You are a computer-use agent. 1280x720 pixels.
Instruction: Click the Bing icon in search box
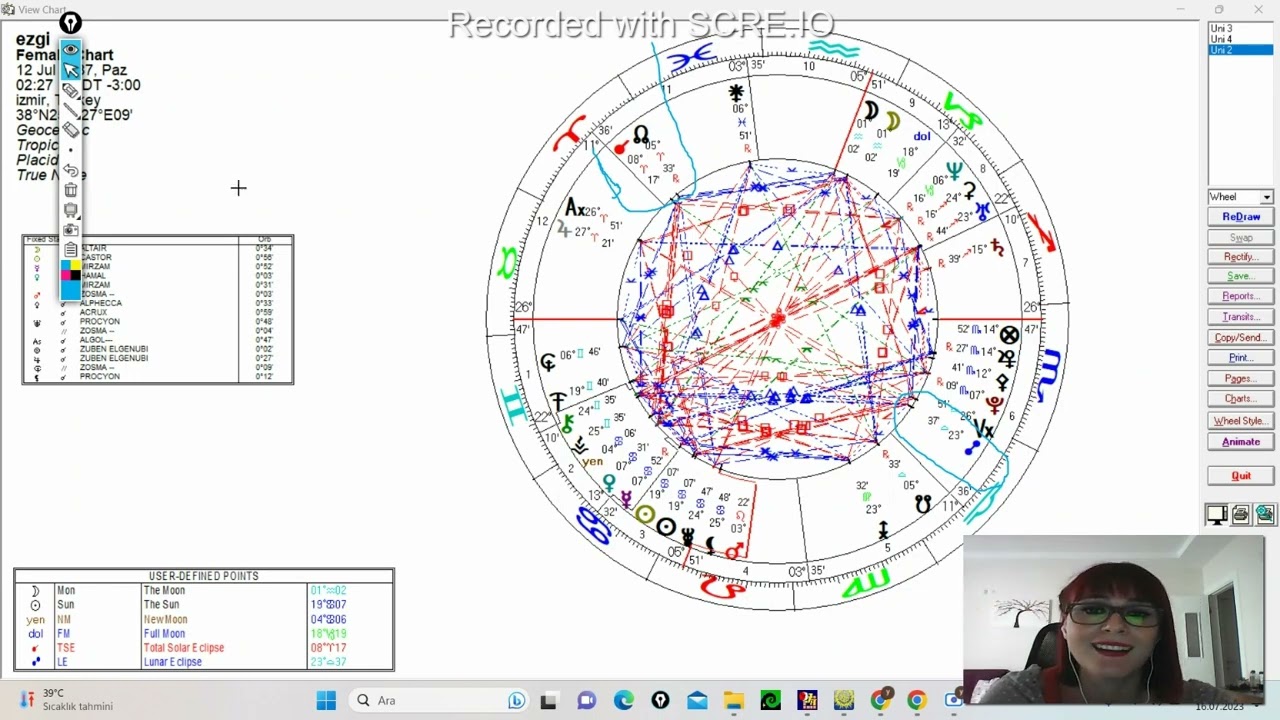(x=516, y=701)
